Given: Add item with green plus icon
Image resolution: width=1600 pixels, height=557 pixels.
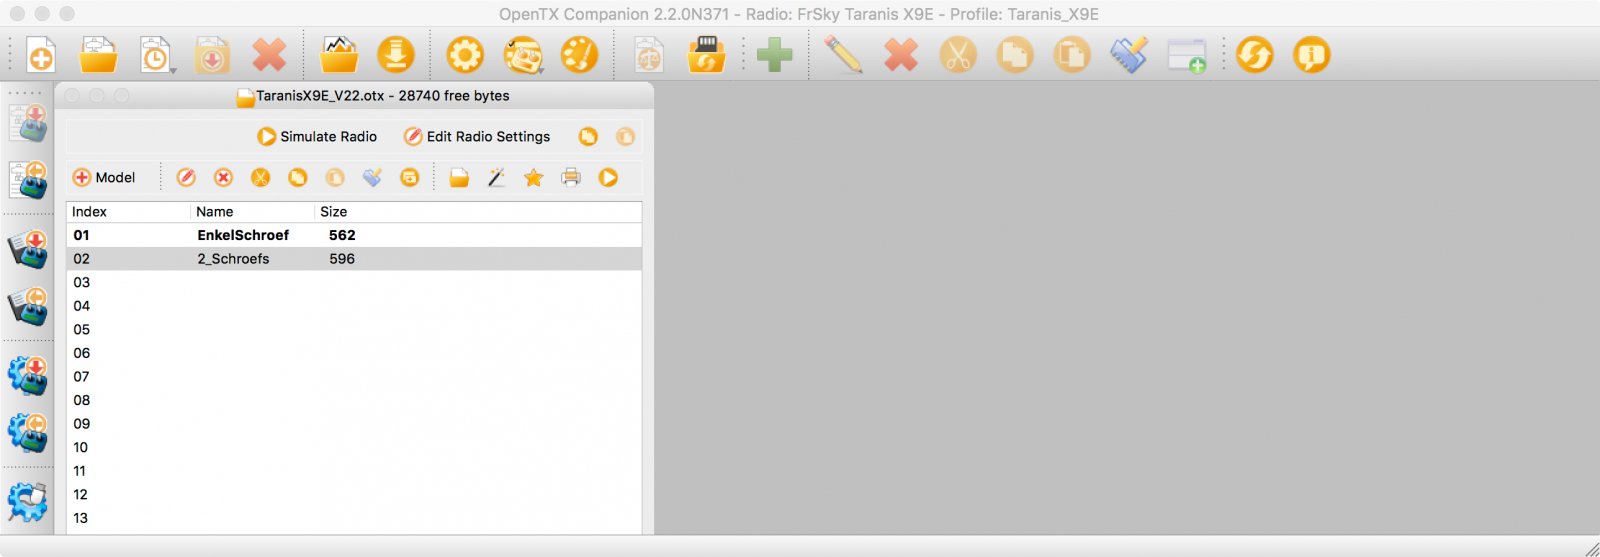Looking at the screenshot, I should point(775,55).
